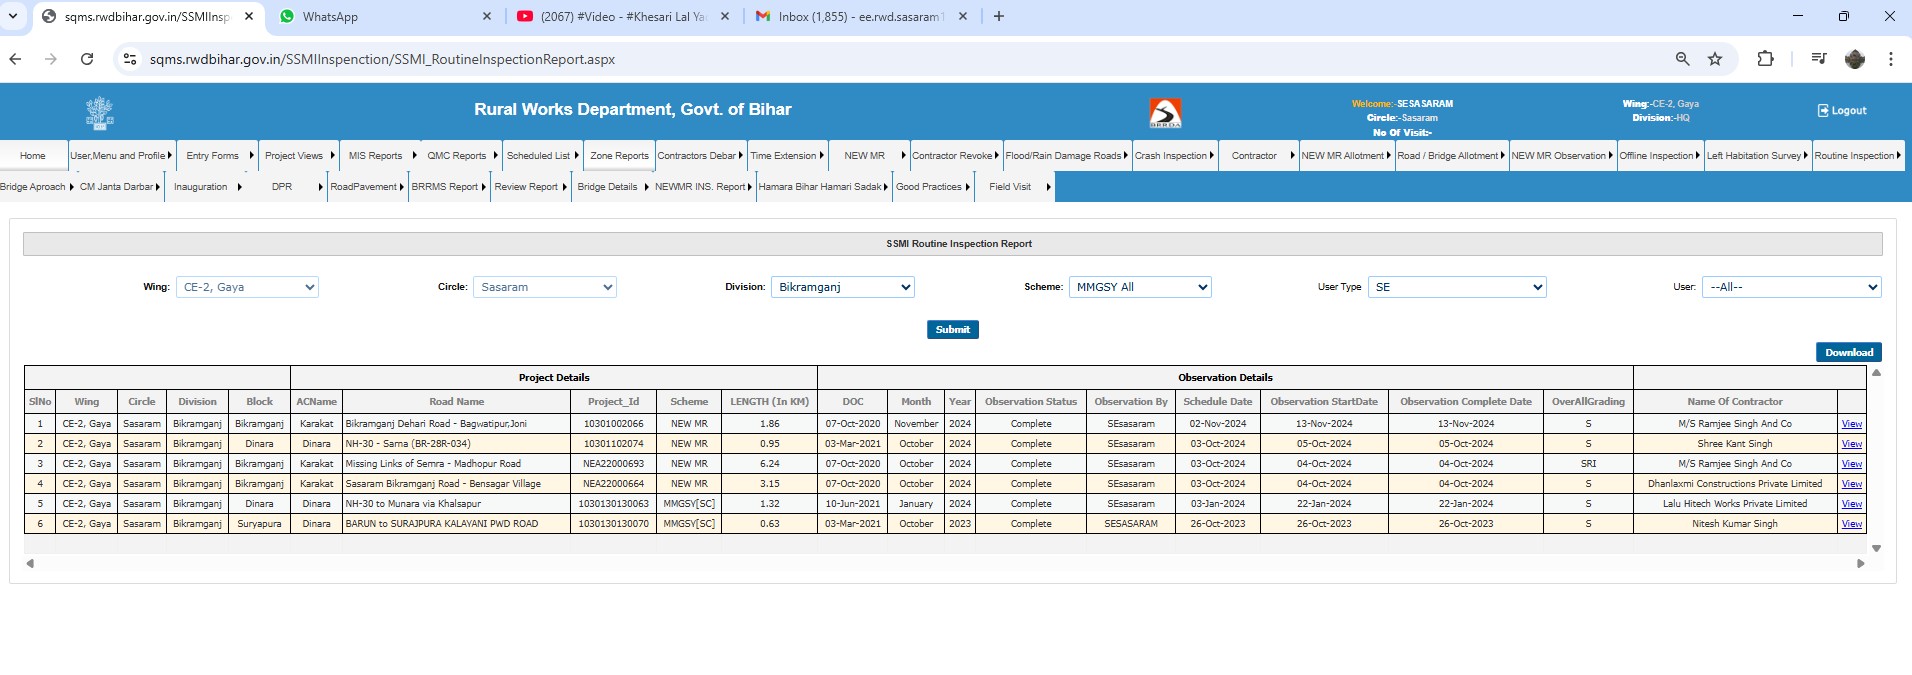Click the Bihar government emblem logo
This screenshot has width=1912, height=675.
pos(99,112)
